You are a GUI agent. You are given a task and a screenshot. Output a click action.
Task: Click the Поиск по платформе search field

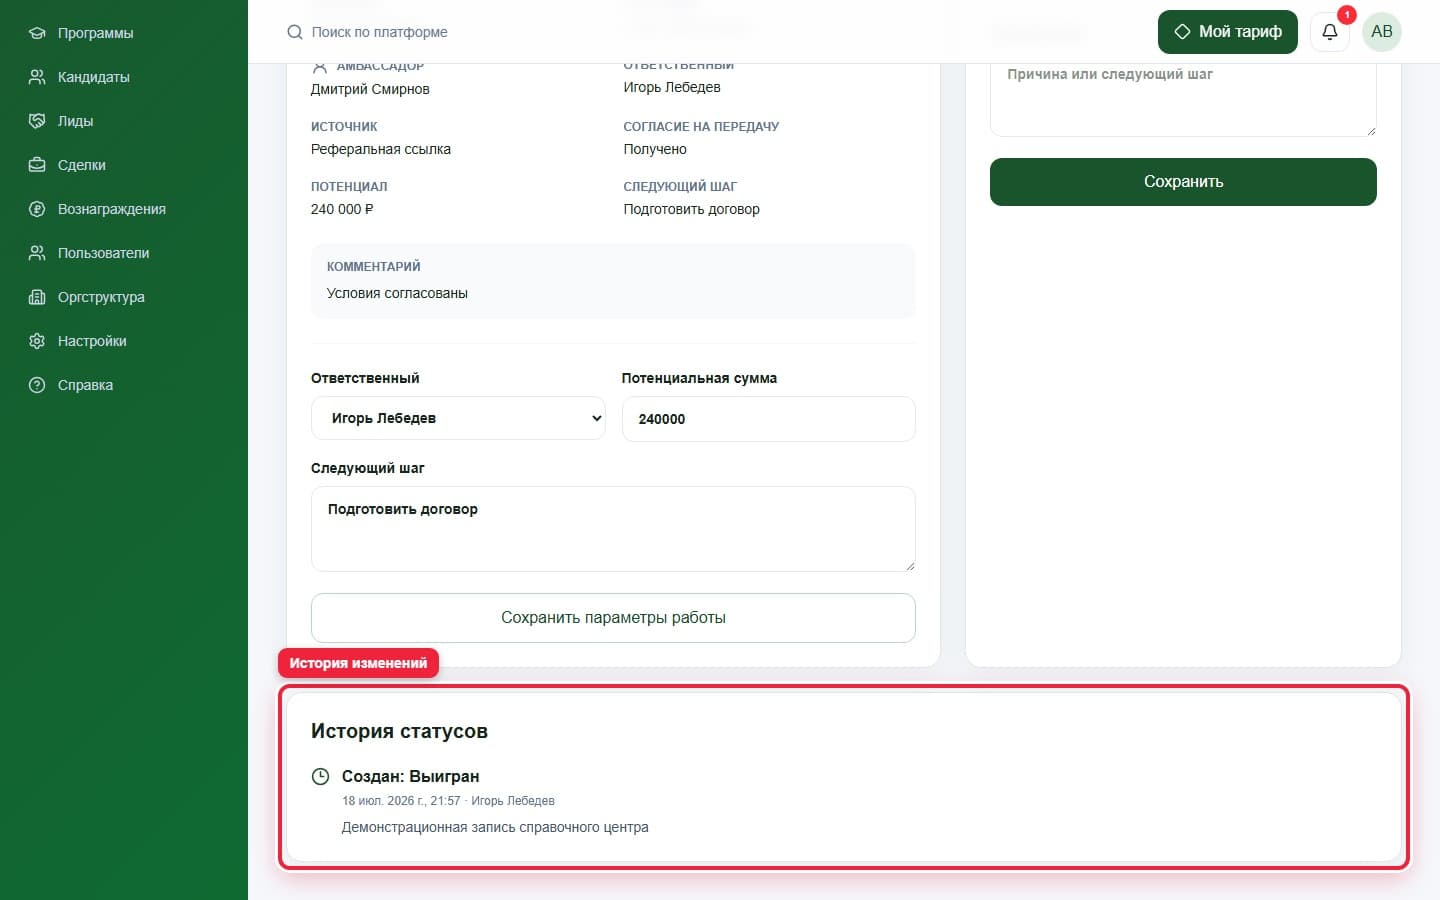(x=379, y=32)
